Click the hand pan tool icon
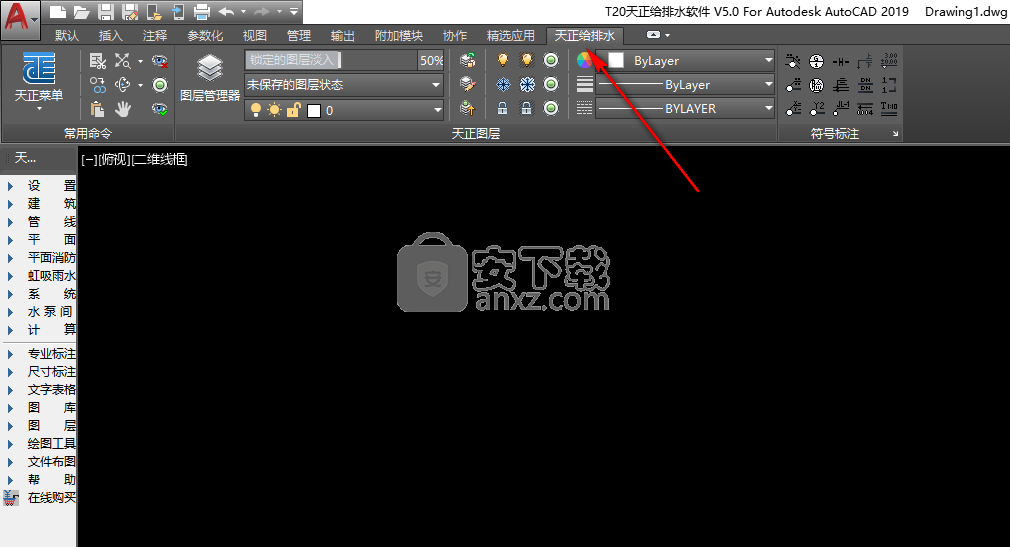 pyautogui.click(x=122, y=110)
